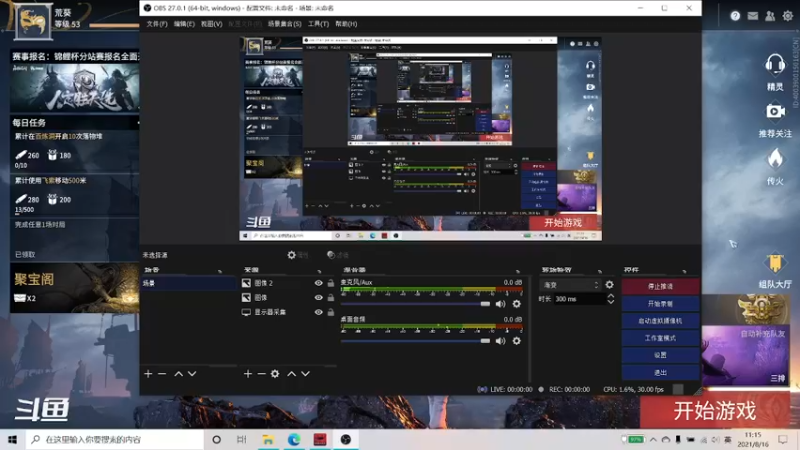Open Microsoft Edge from taskbar
Viewport: 800px width, 450px height.
coord(294,439)
